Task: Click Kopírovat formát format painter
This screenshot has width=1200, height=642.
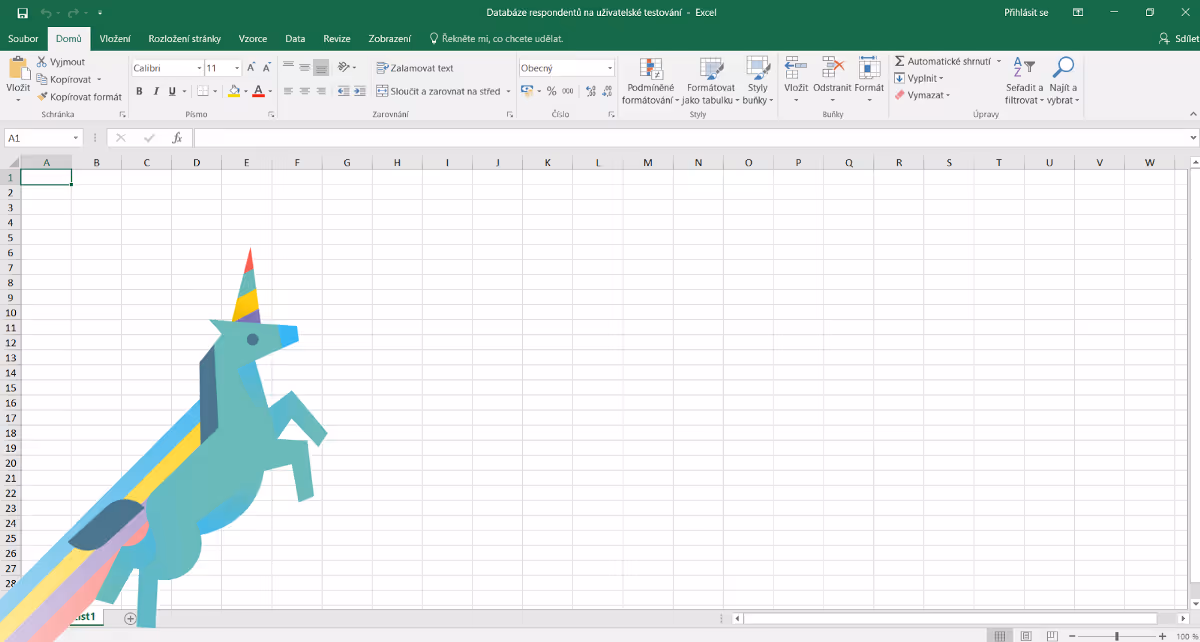Action: pyautogui.click(x=79, y=97)
